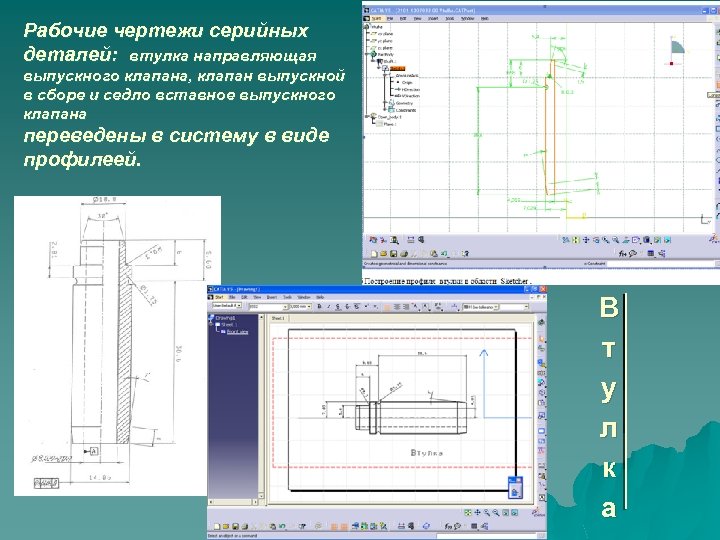Image resolution: width=720 pixels, height=540 pixels.
Task: Click New document icon in Drawing window
Action: click(217, 526)
